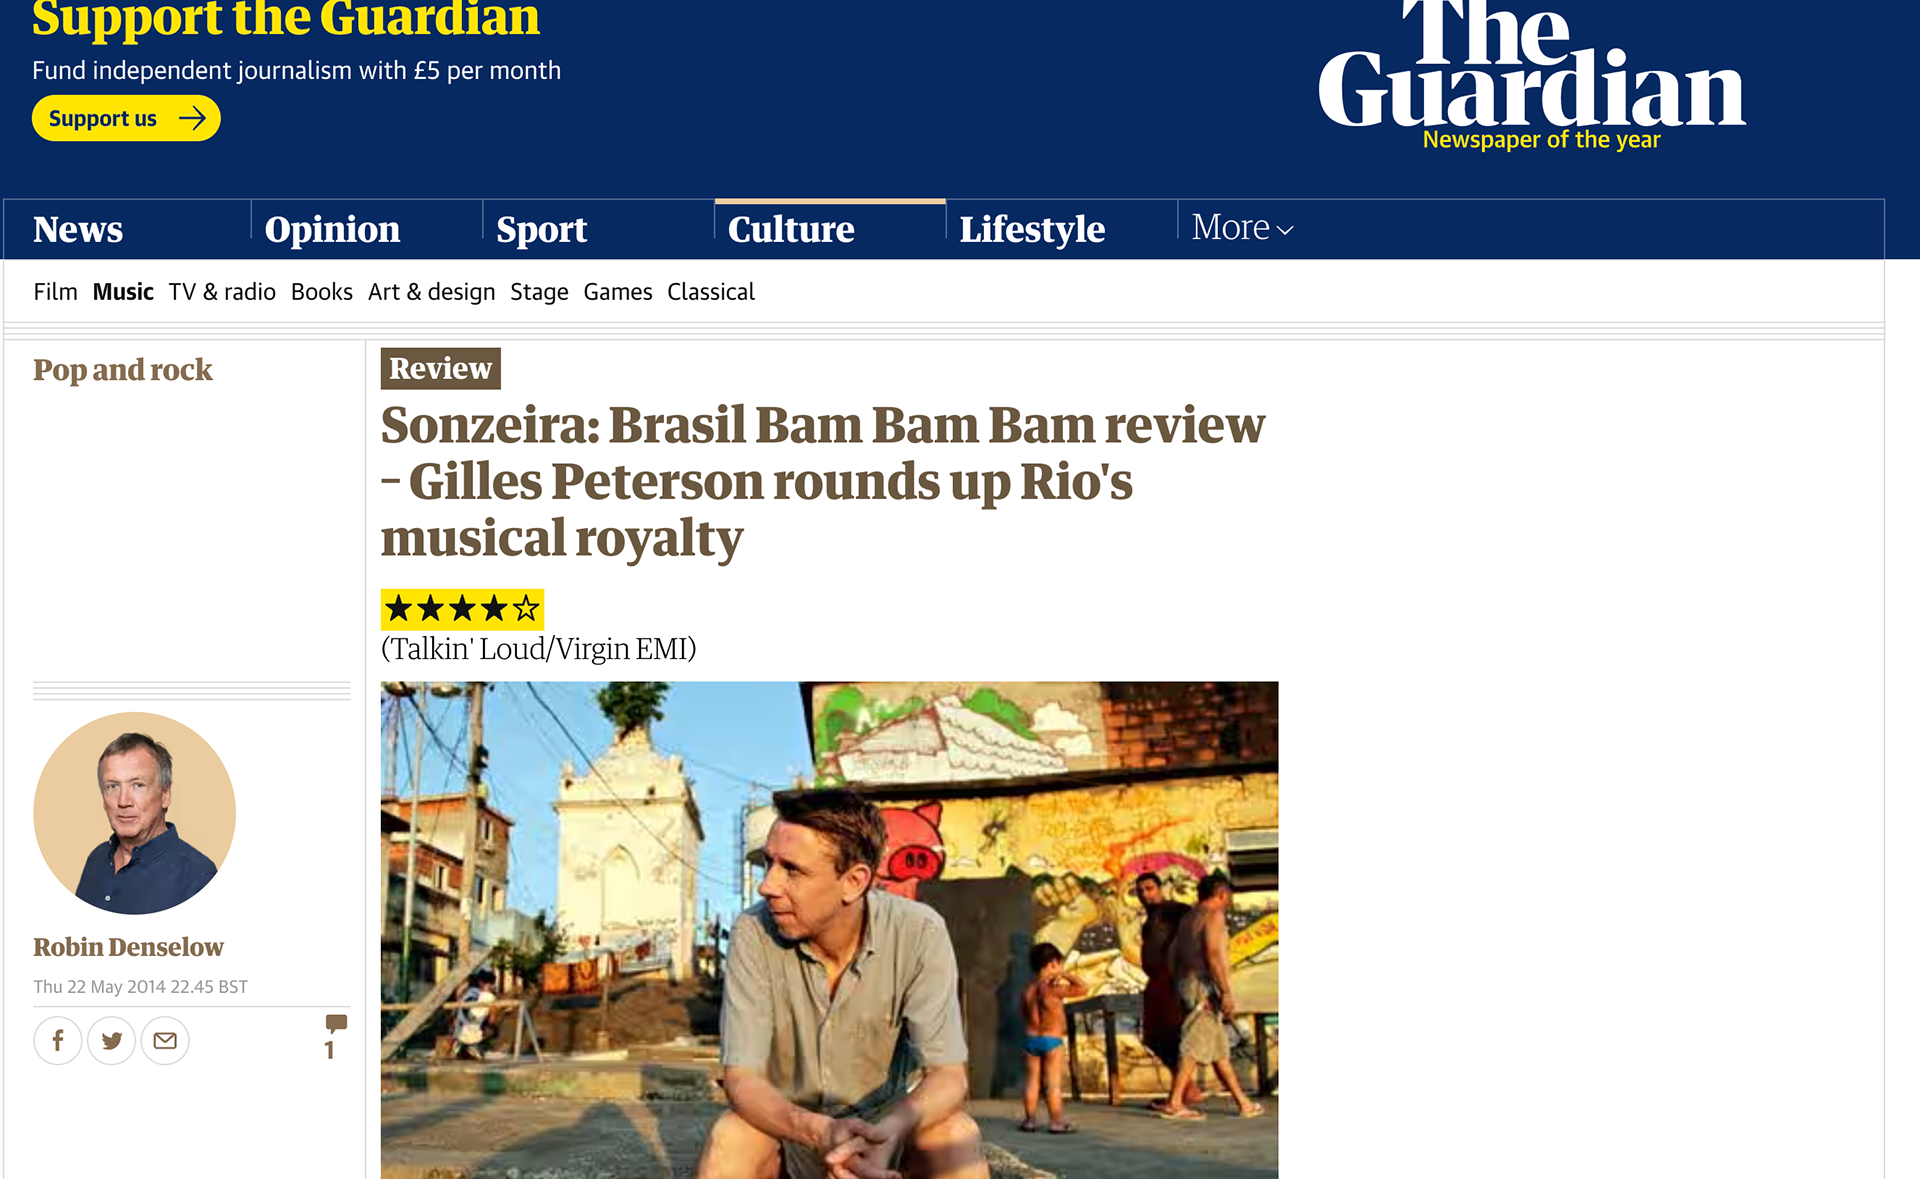The image size is (1920, 1179).
Task: Click Robin Denselow's circular author photo
Action: (135, 813)
